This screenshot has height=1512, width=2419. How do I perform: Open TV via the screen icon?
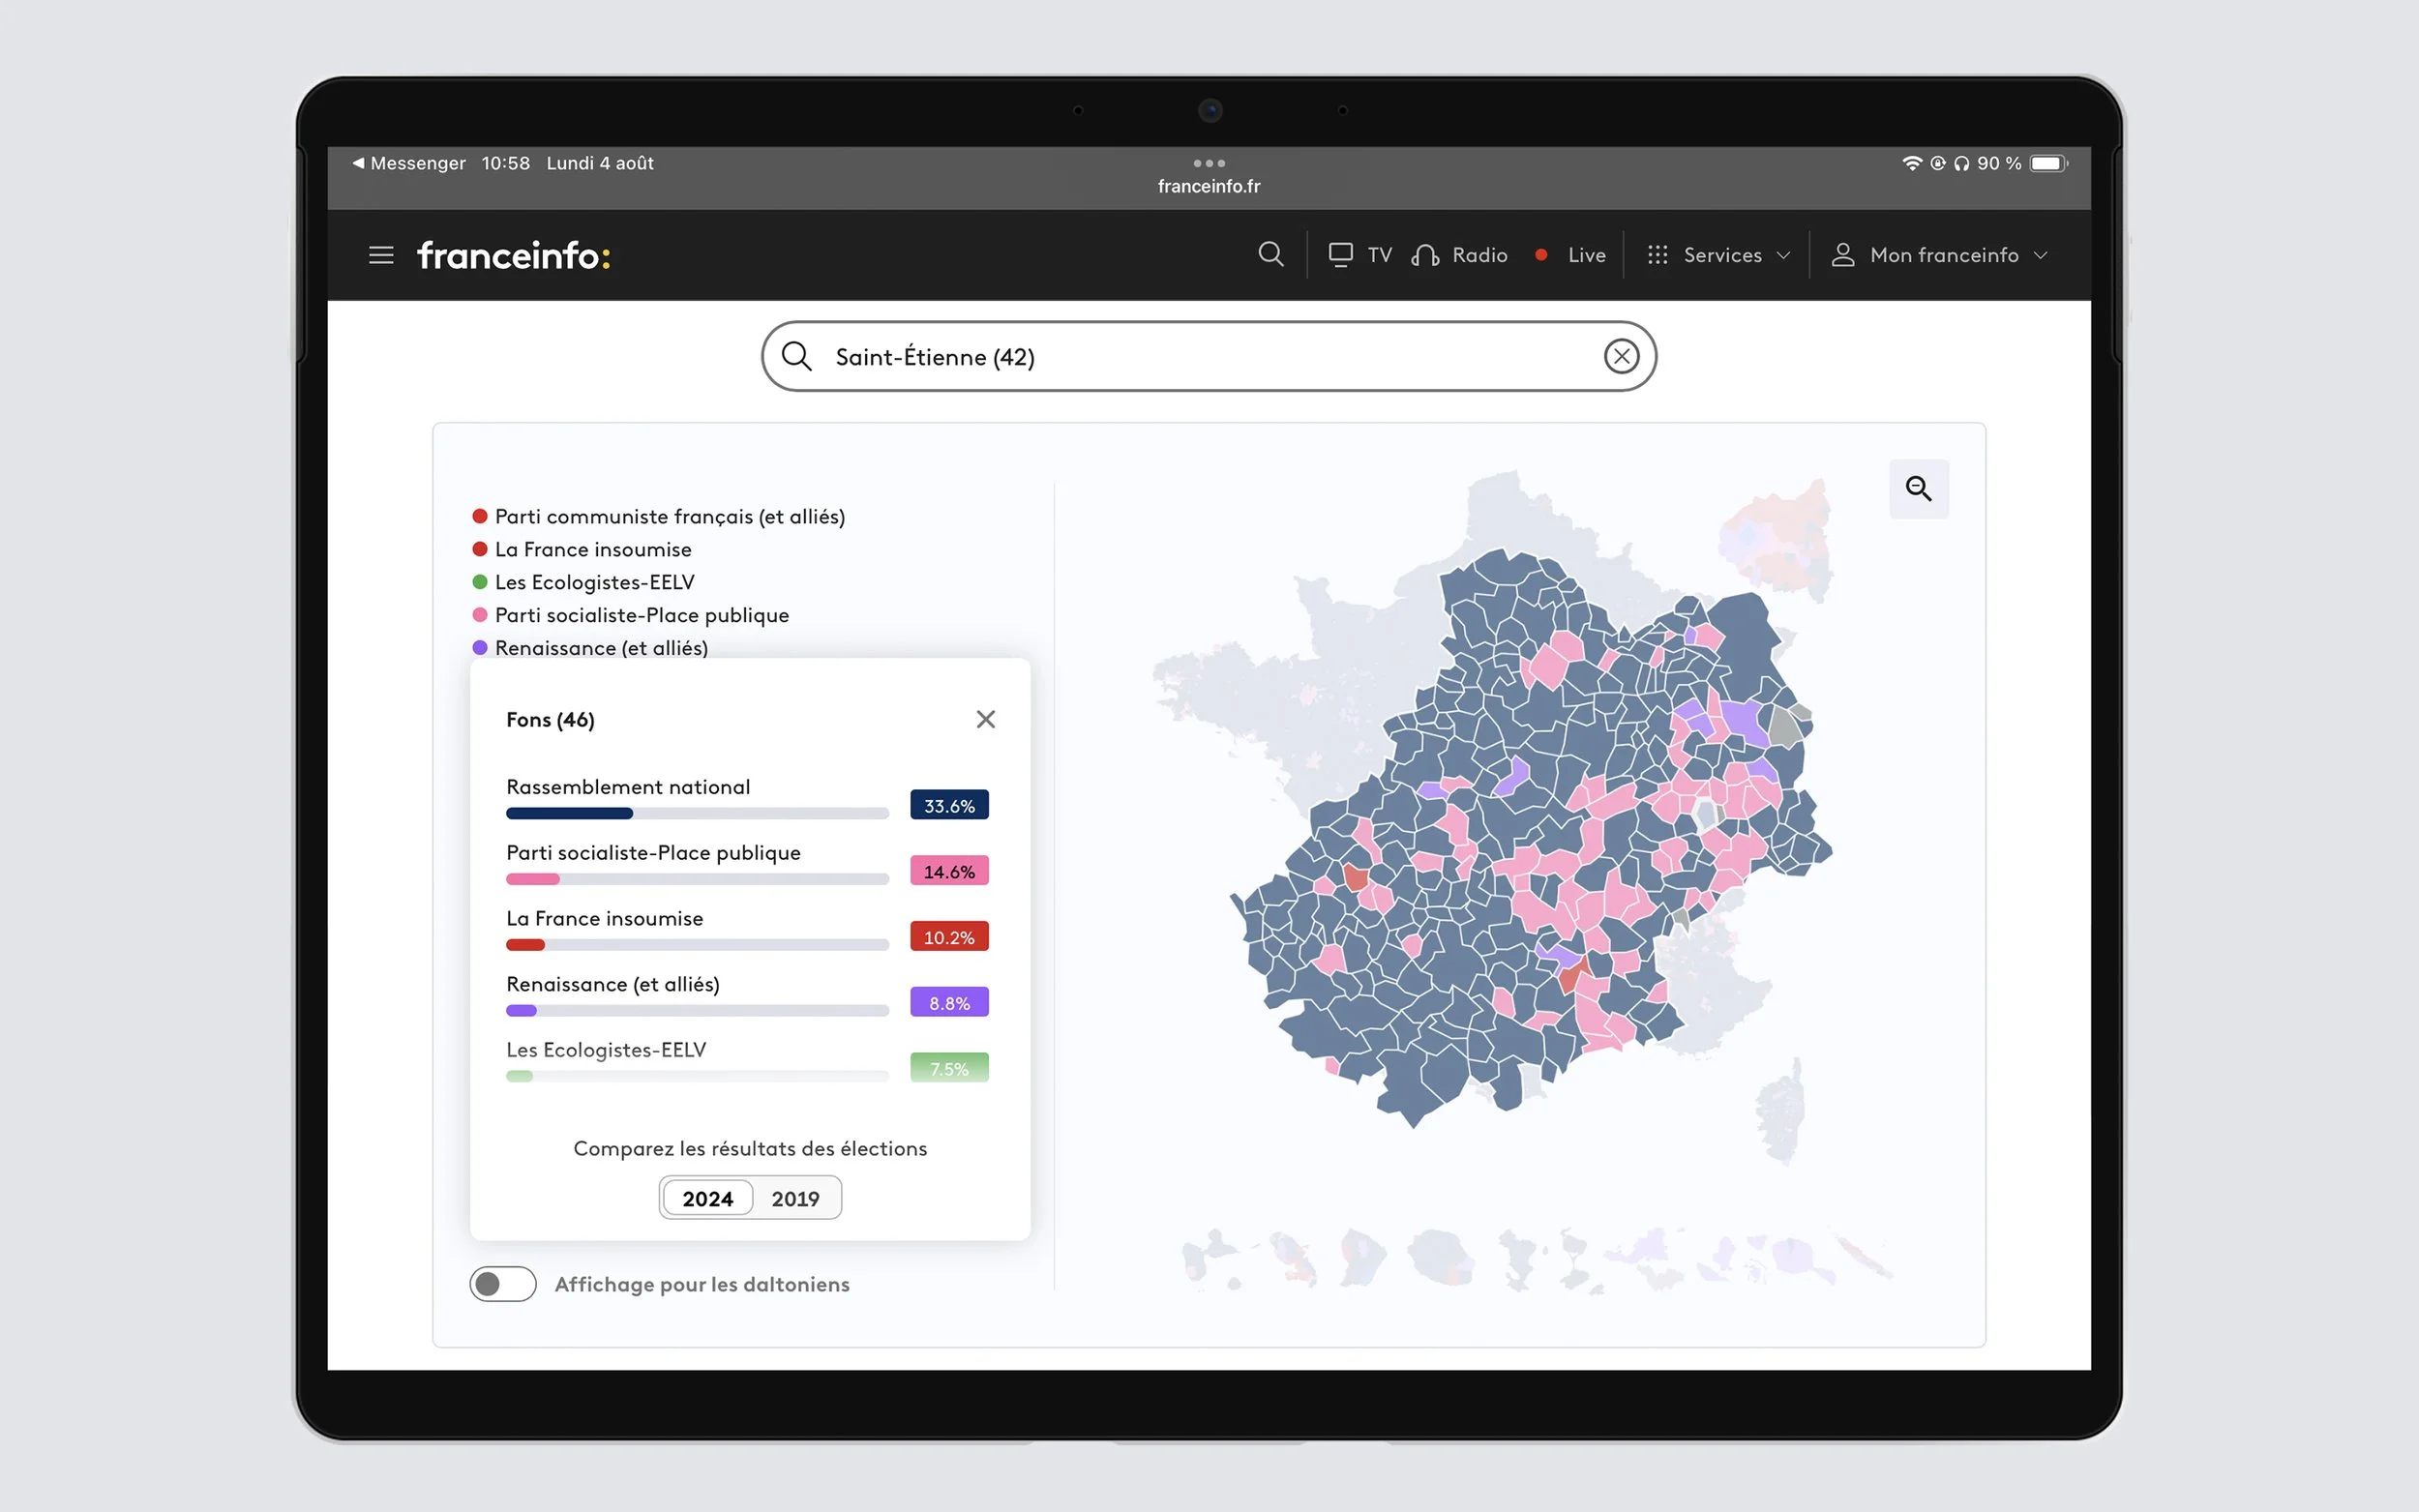pyautogui.click(x=1340, y=255)
